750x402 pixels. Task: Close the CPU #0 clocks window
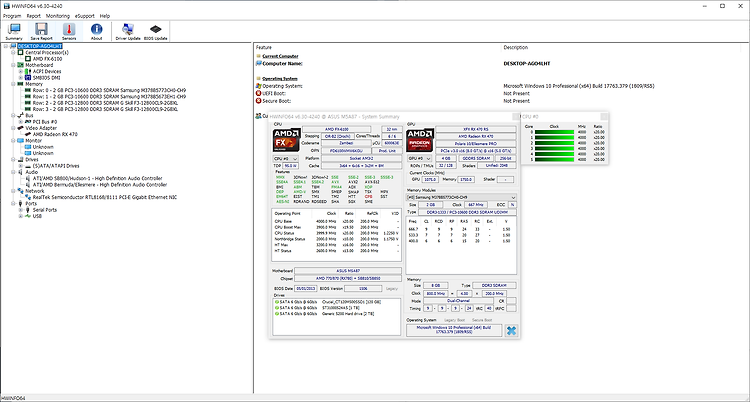[x=604, y=116]
